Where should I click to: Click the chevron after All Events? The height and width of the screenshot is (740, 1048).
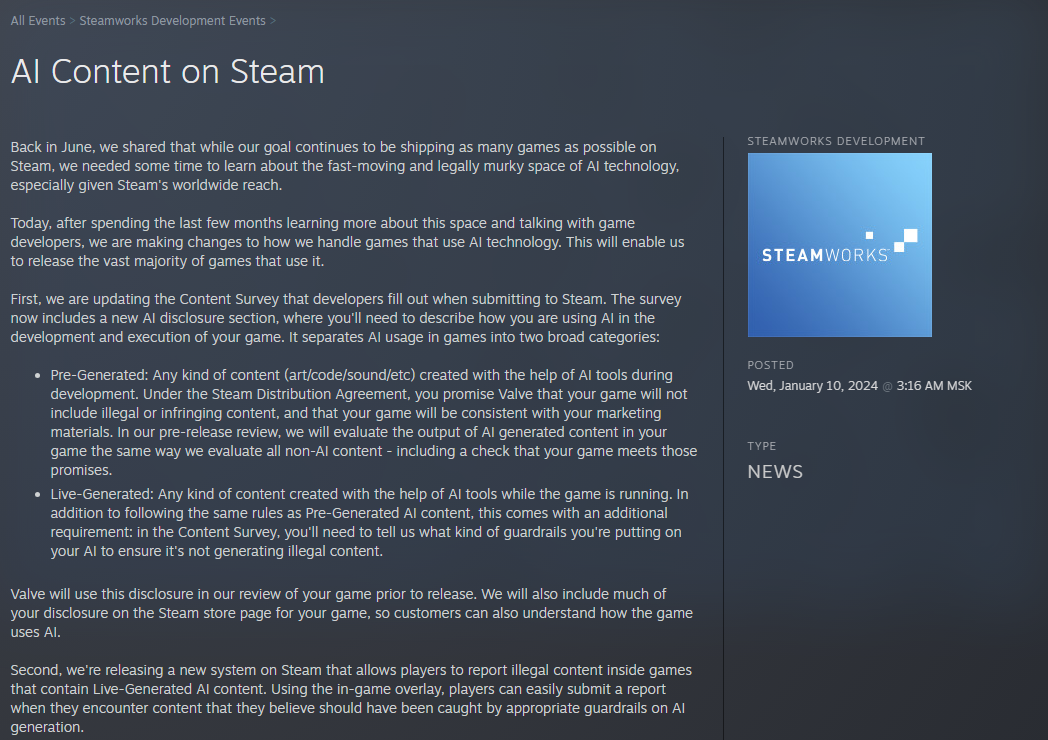coord(72,21)
